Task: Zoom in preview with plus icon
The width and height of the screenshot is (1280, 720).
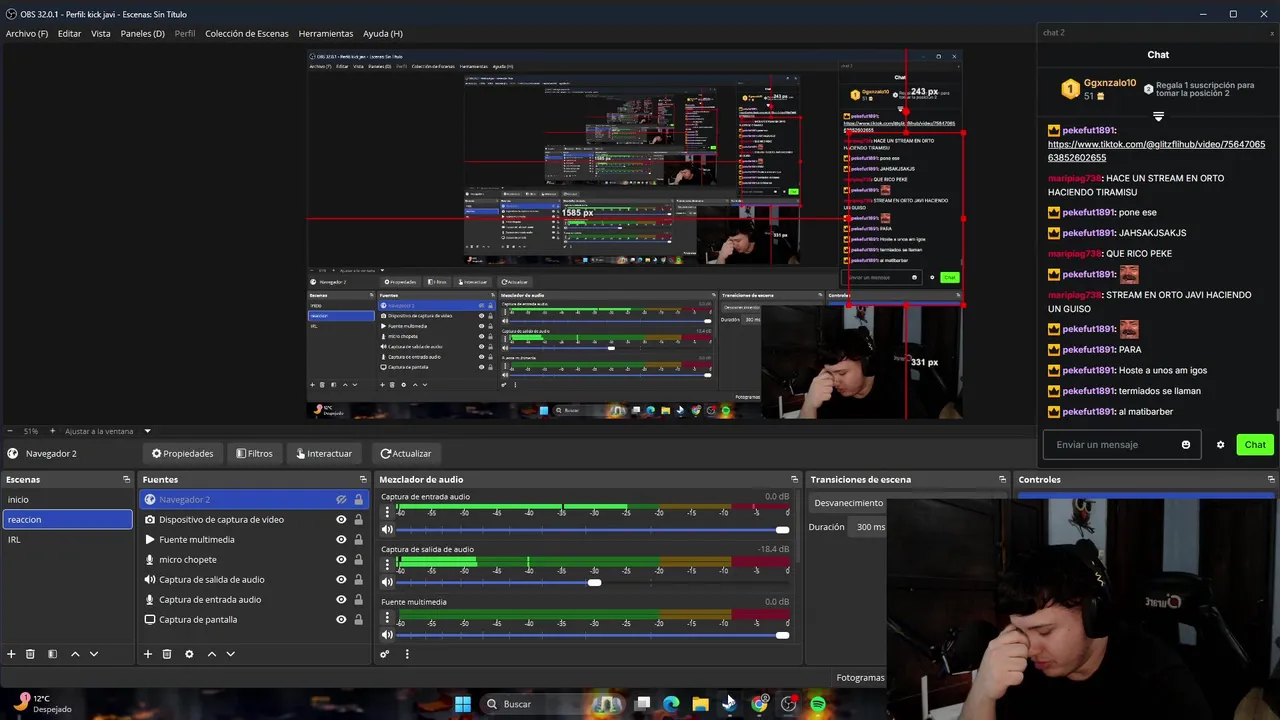Action: point(53,431)
